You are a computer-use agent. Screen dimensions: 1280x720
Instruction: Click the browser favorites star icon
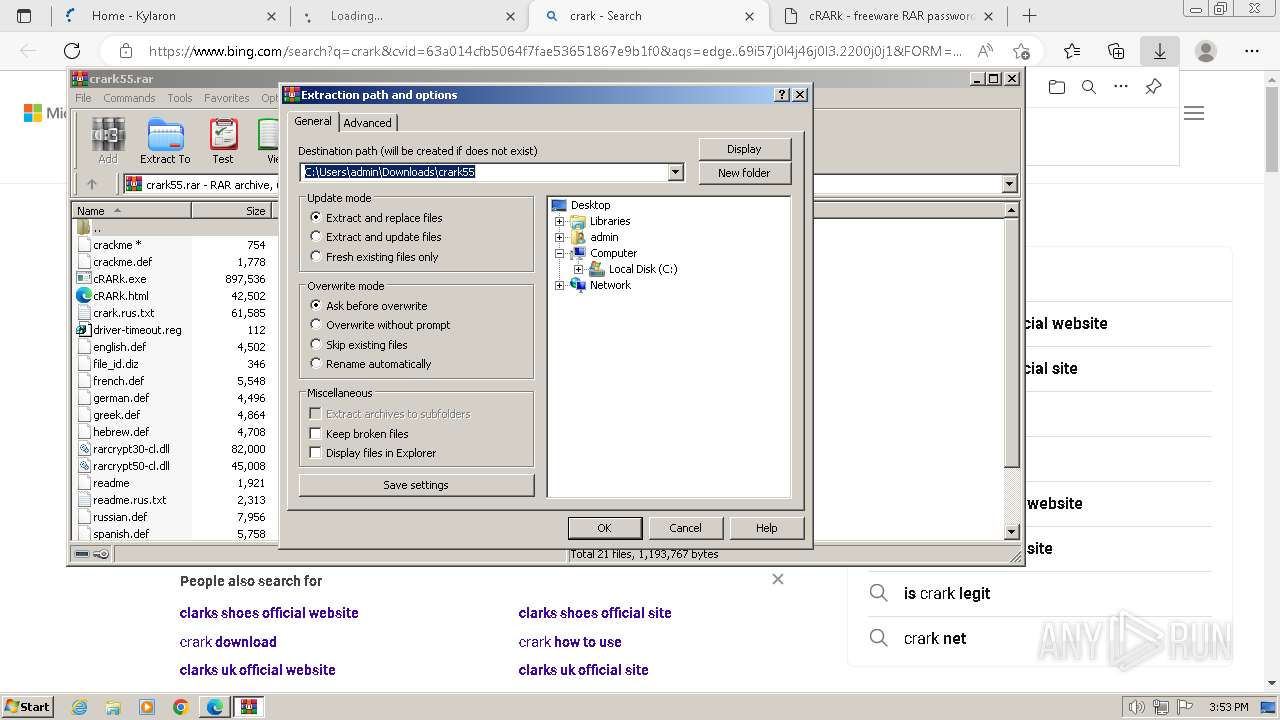tap(1072, 51)
